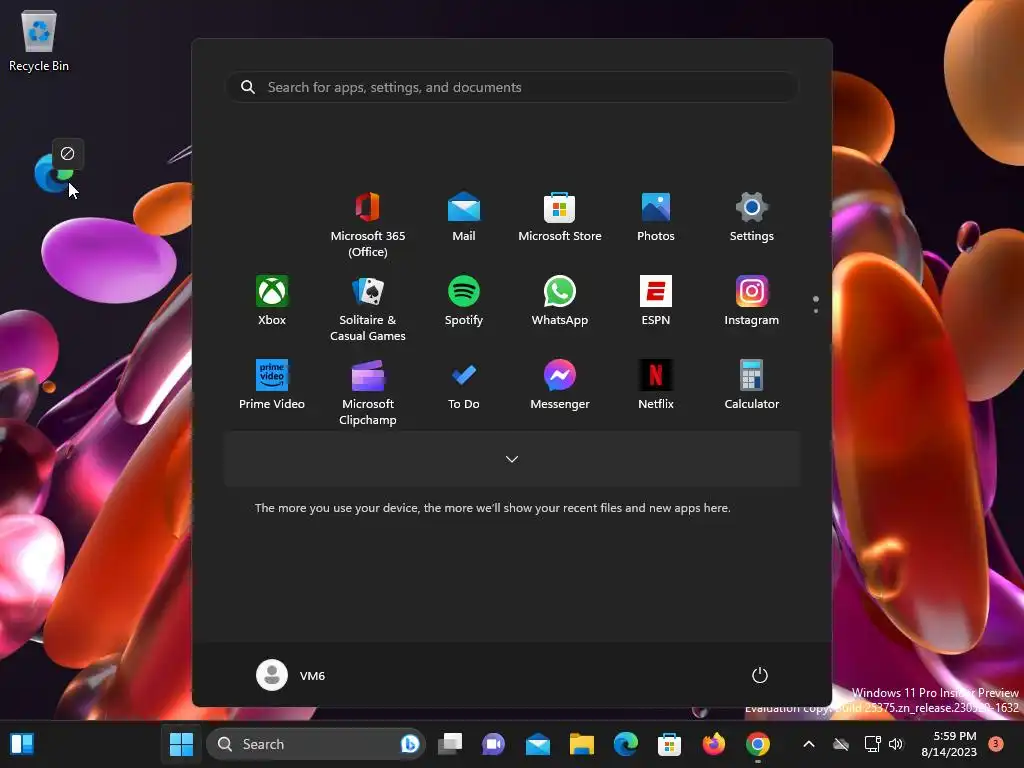Open notification badge showing 3
1024x768 pixels.
(x=996, y=744)
